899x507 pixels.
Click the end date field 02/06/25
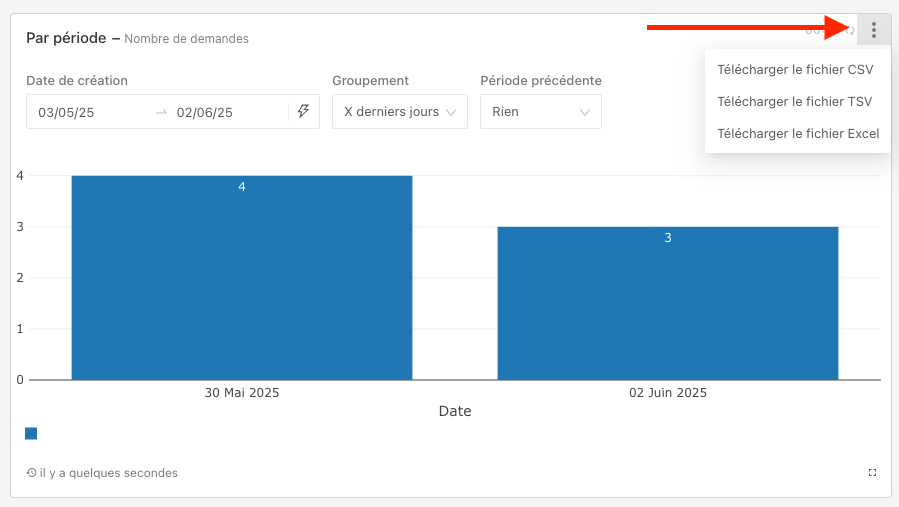pyautogui.click(x=205, y=113)
